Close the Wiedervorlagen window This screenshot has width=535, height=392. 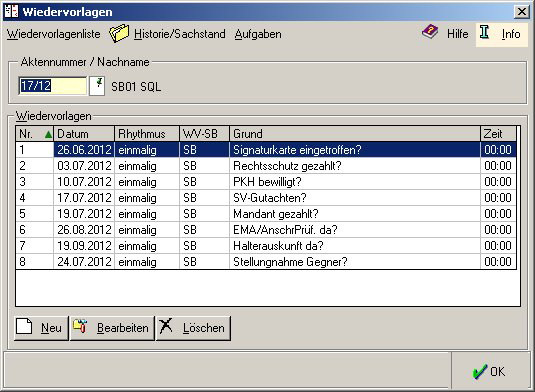point(522,12)
